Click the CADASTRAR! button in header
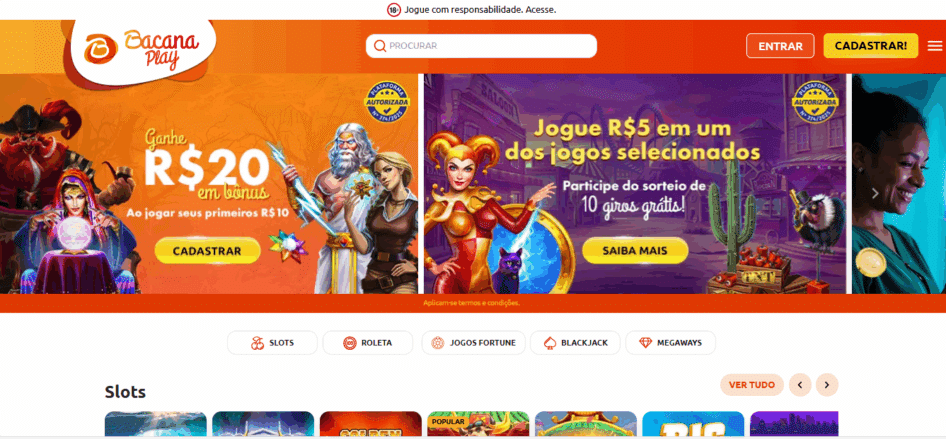946x439 pixels. tap(871, 46)
